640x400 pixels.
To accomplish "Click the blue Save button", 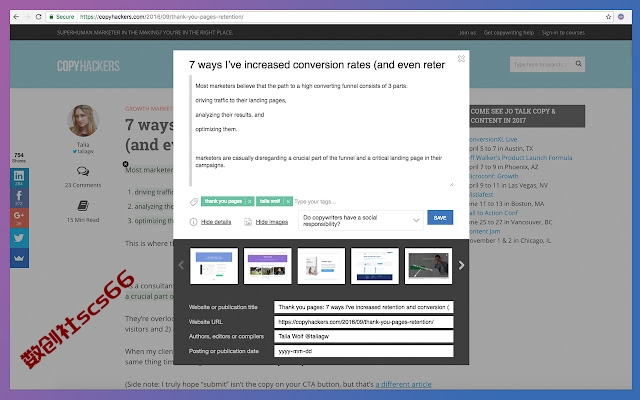I will [440, 218].
